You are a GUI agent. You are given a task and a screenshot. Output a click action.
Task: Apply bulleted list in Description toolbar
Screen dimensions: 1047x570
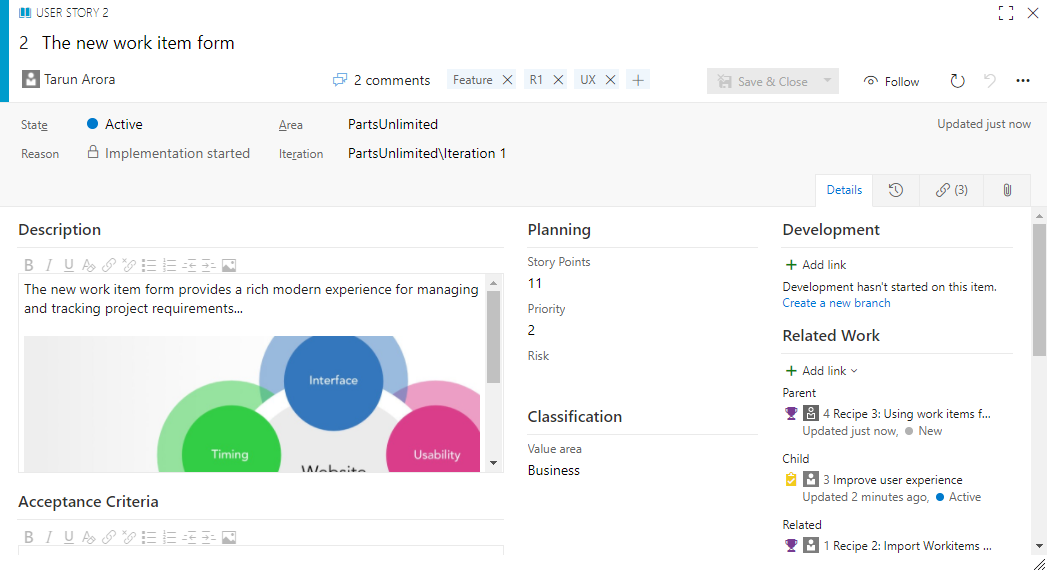click(149, 266)
